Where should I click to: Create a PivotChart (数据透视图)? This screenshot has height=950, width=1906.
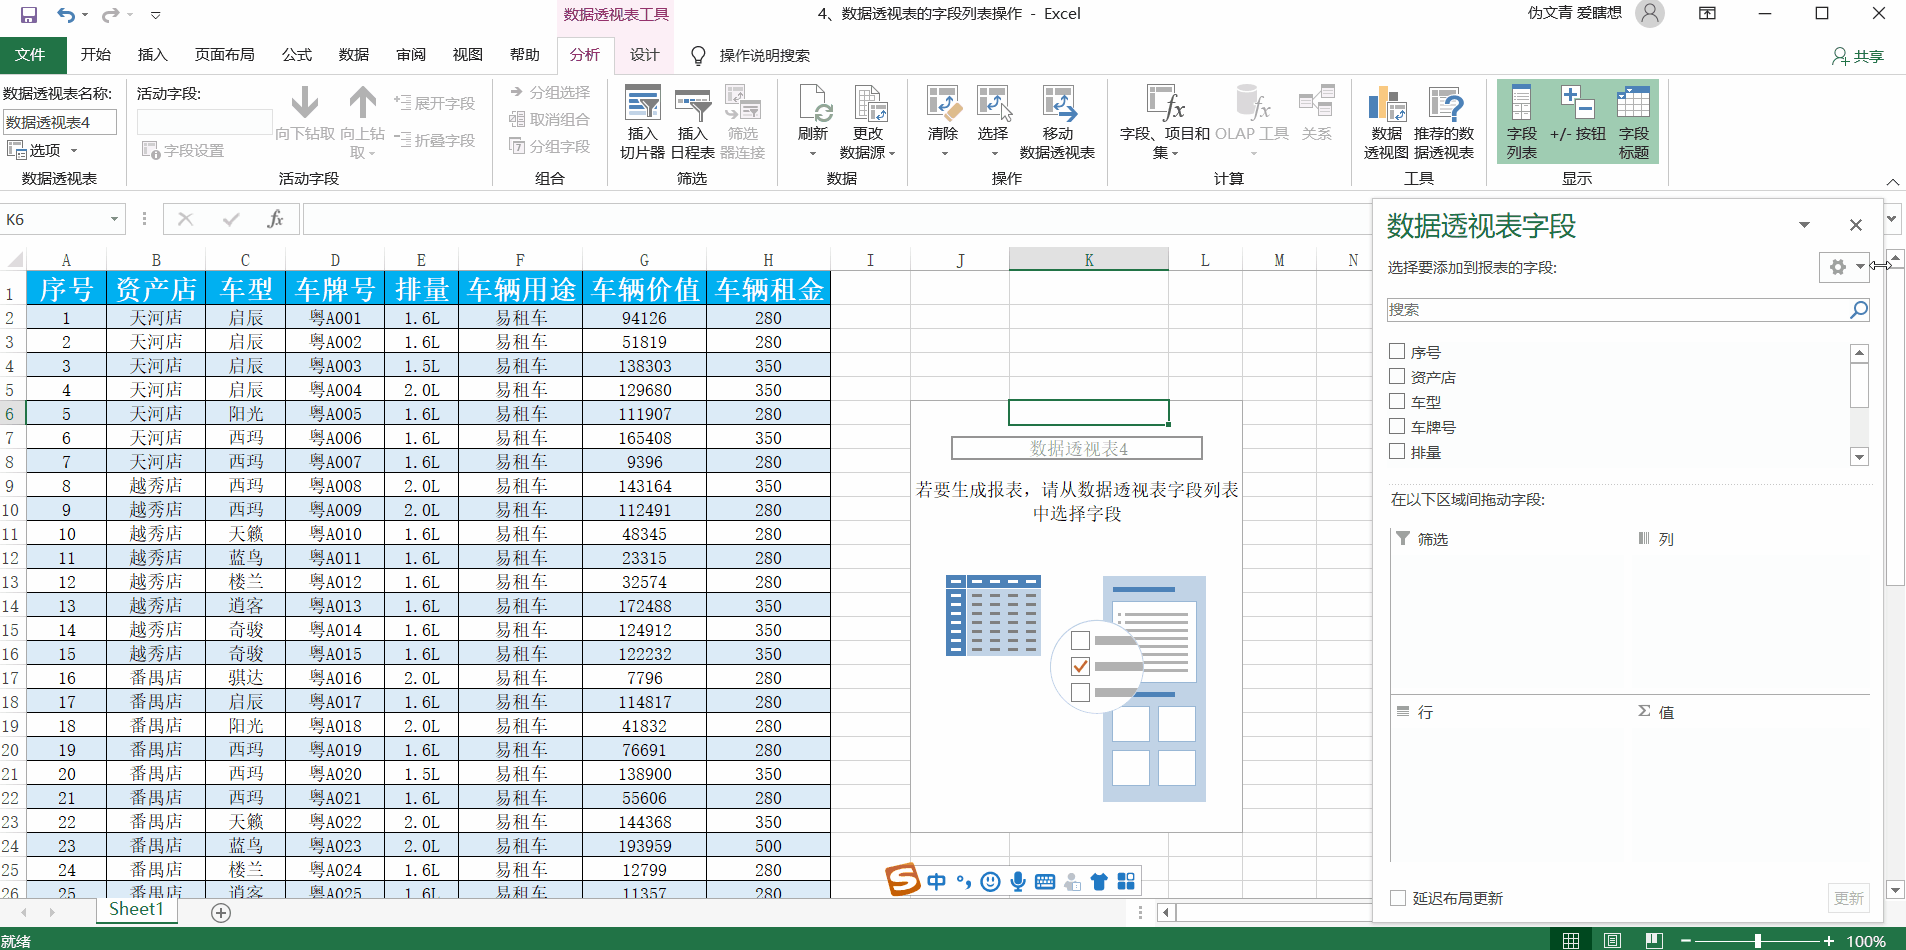tap(1386, 123)
